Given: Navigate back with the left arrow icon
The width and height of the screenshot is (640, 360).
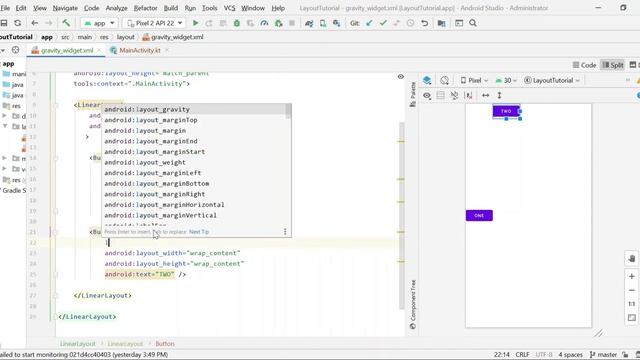Looking at the screenshot, I should [x=35, y=23].
